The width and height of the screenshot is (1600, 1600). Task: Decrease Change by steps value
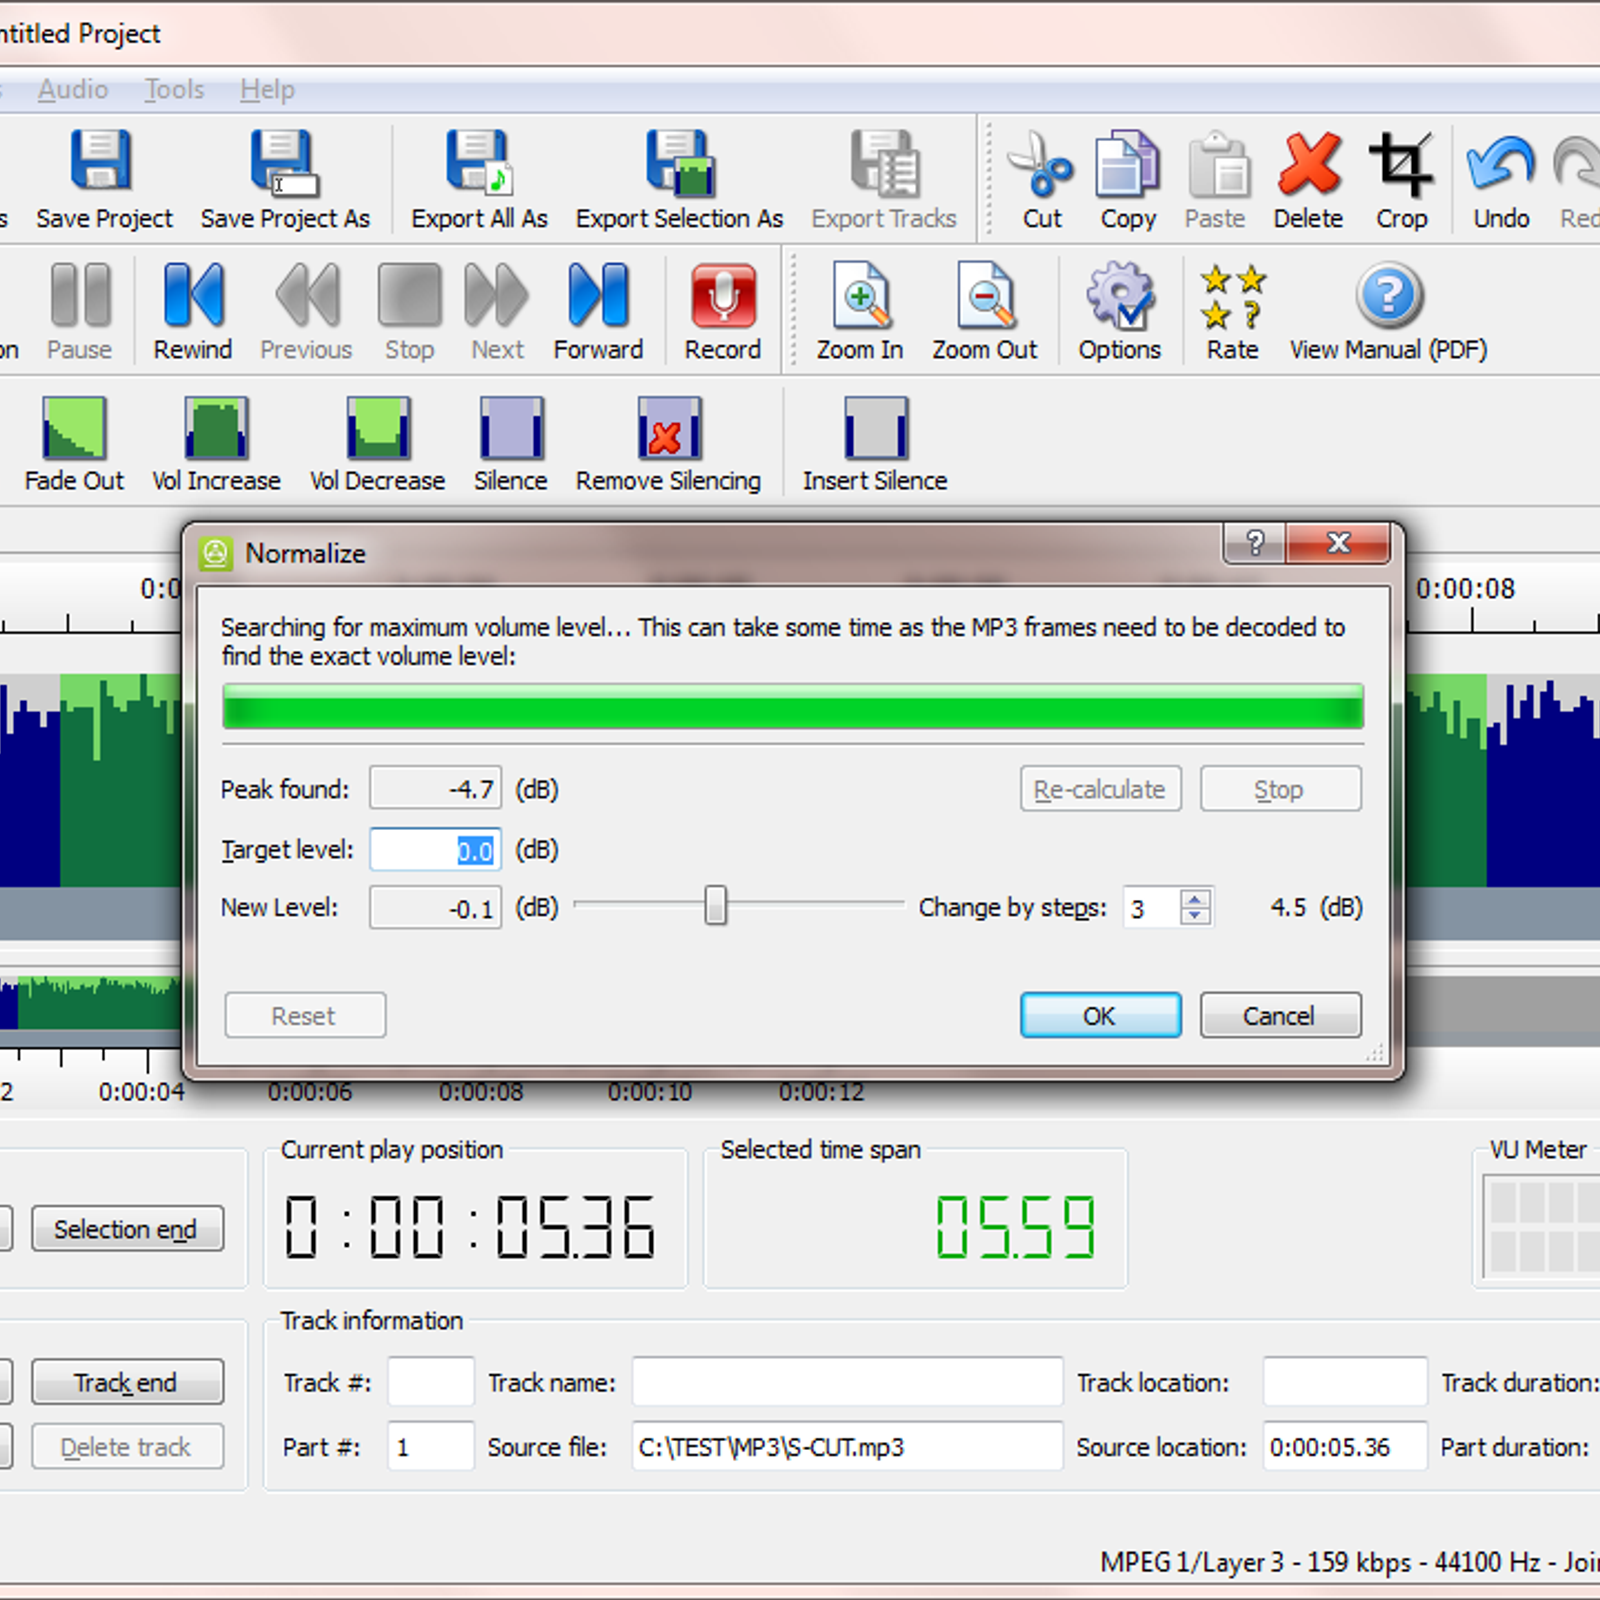[1195, 916]
